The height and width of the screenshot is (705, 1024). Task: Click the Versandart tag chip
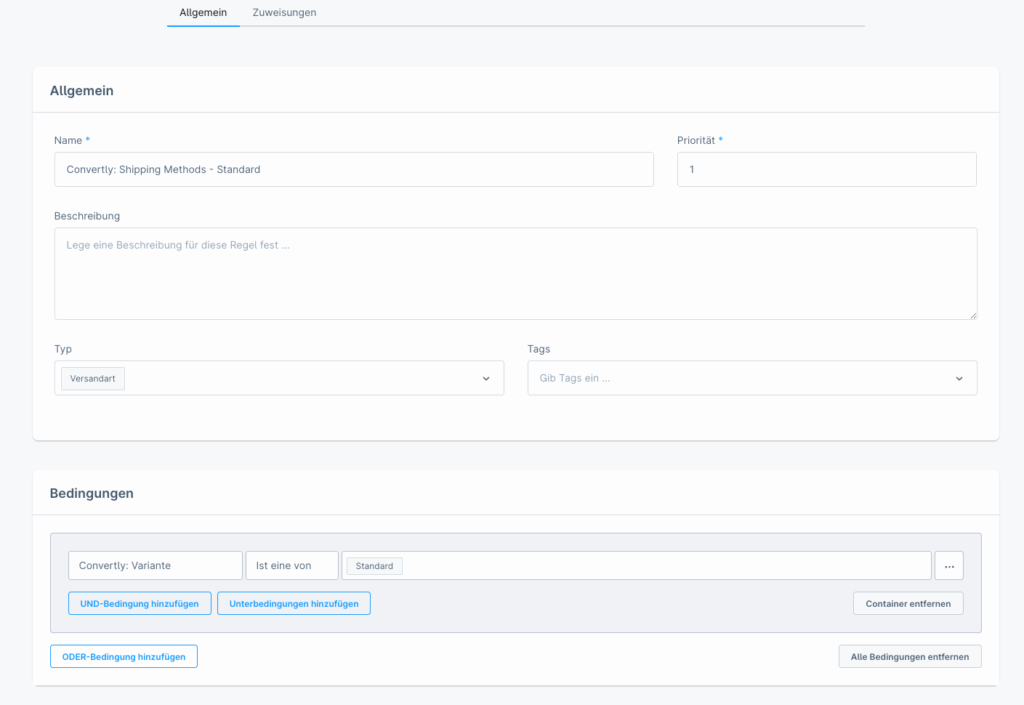(93, 379)
